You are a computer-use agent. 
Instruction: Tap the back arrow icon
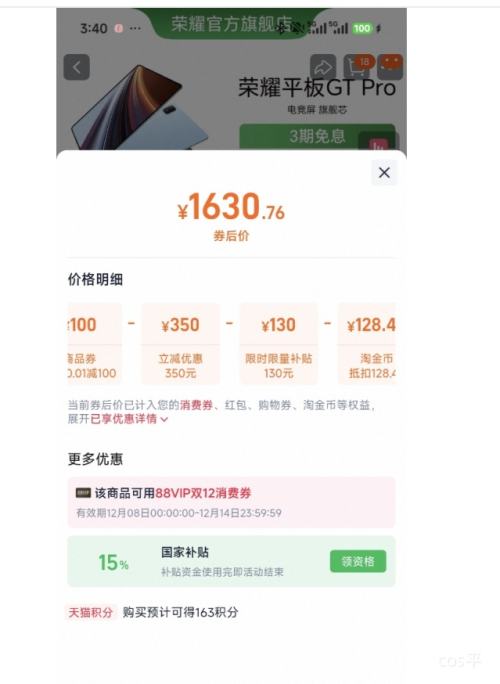pyautogui.click(x=77, y=67)
